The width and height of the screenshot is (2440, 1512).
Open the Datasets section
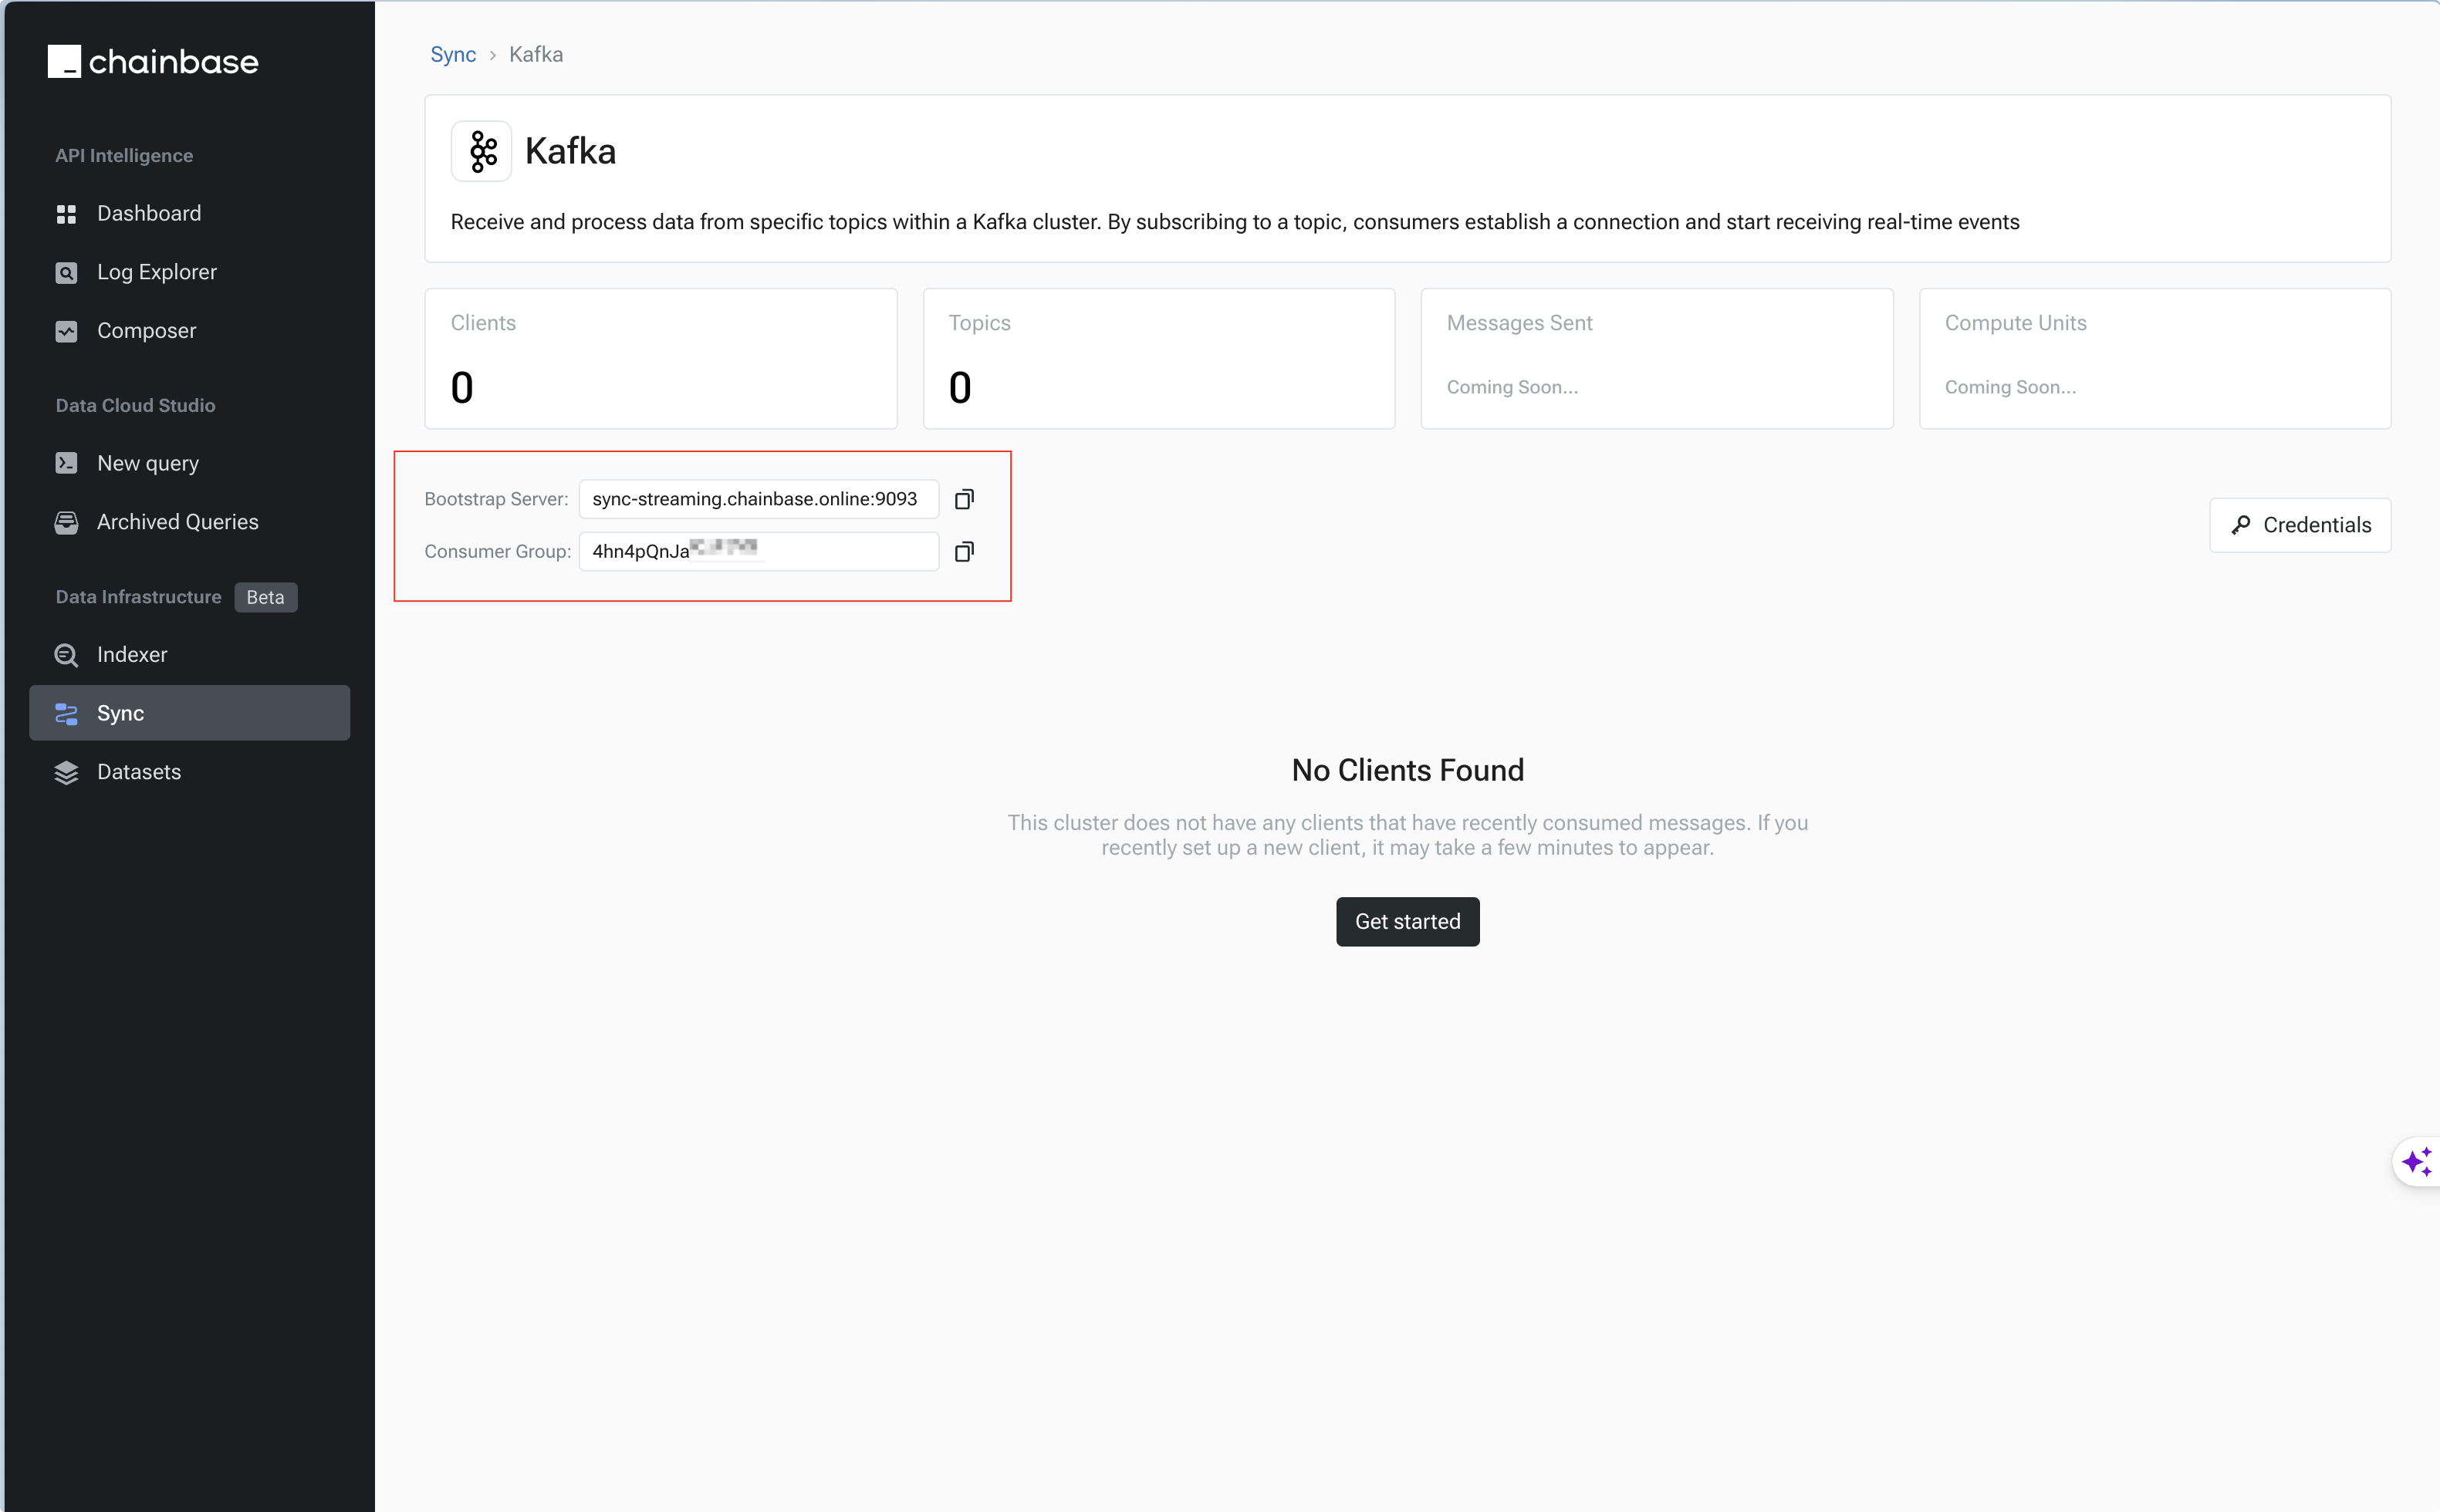pyautogui.click(x=138, y=772)
